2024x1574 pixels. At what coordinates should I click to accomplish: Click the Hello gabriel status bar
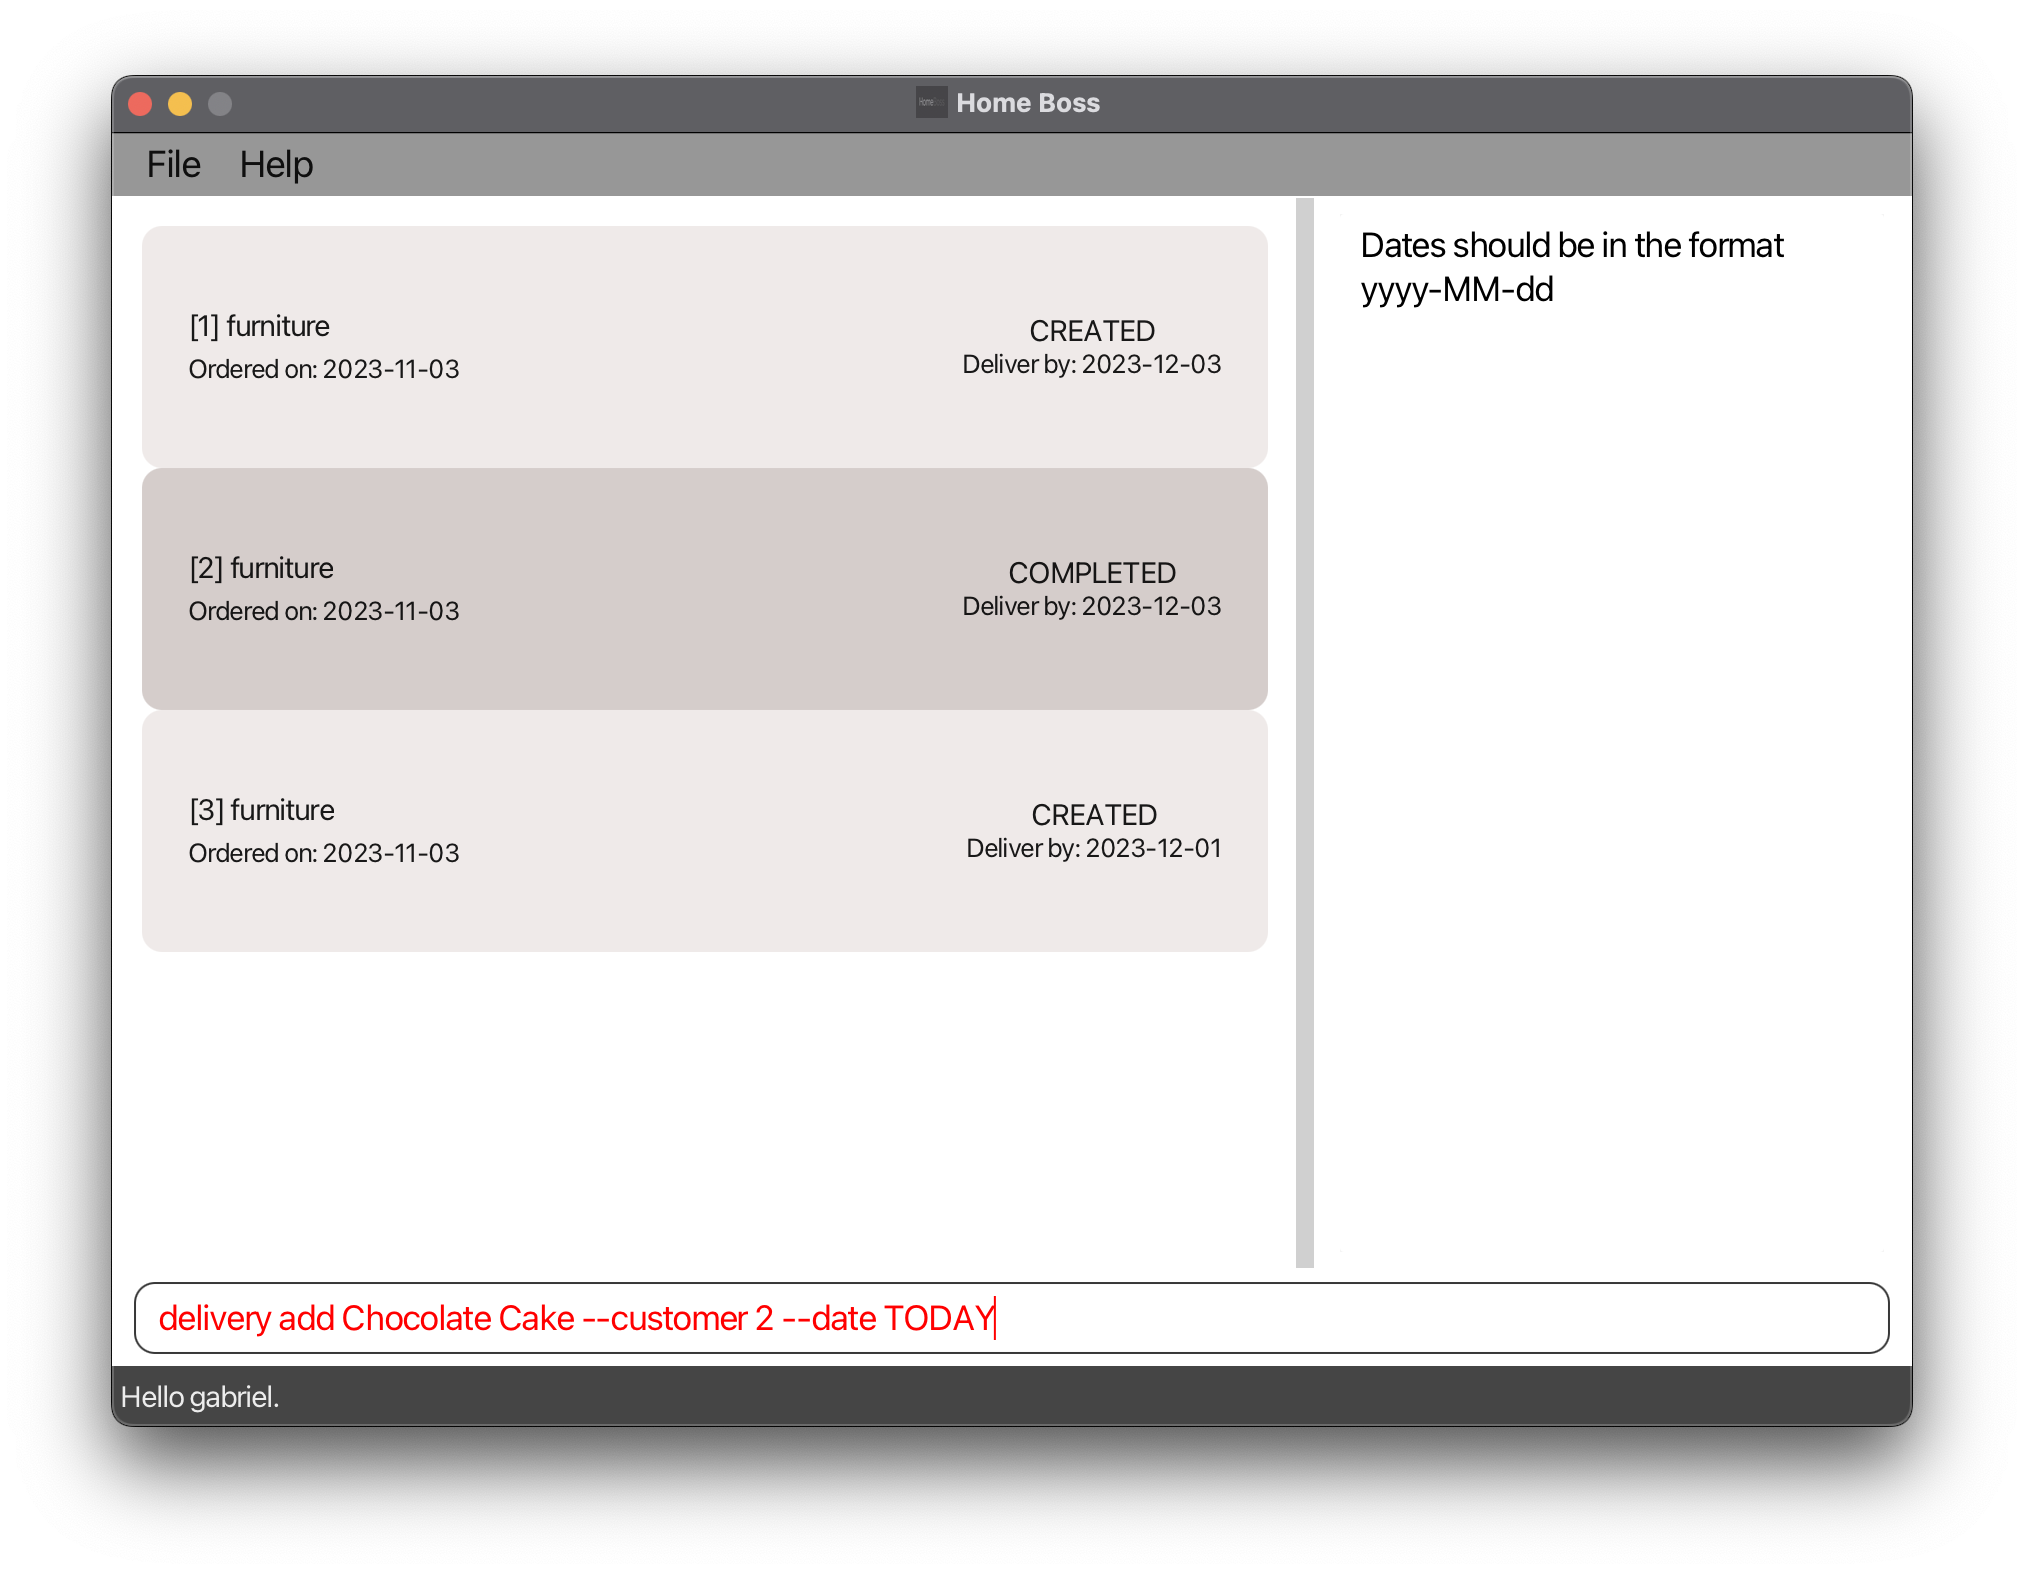click(200, 1397)
